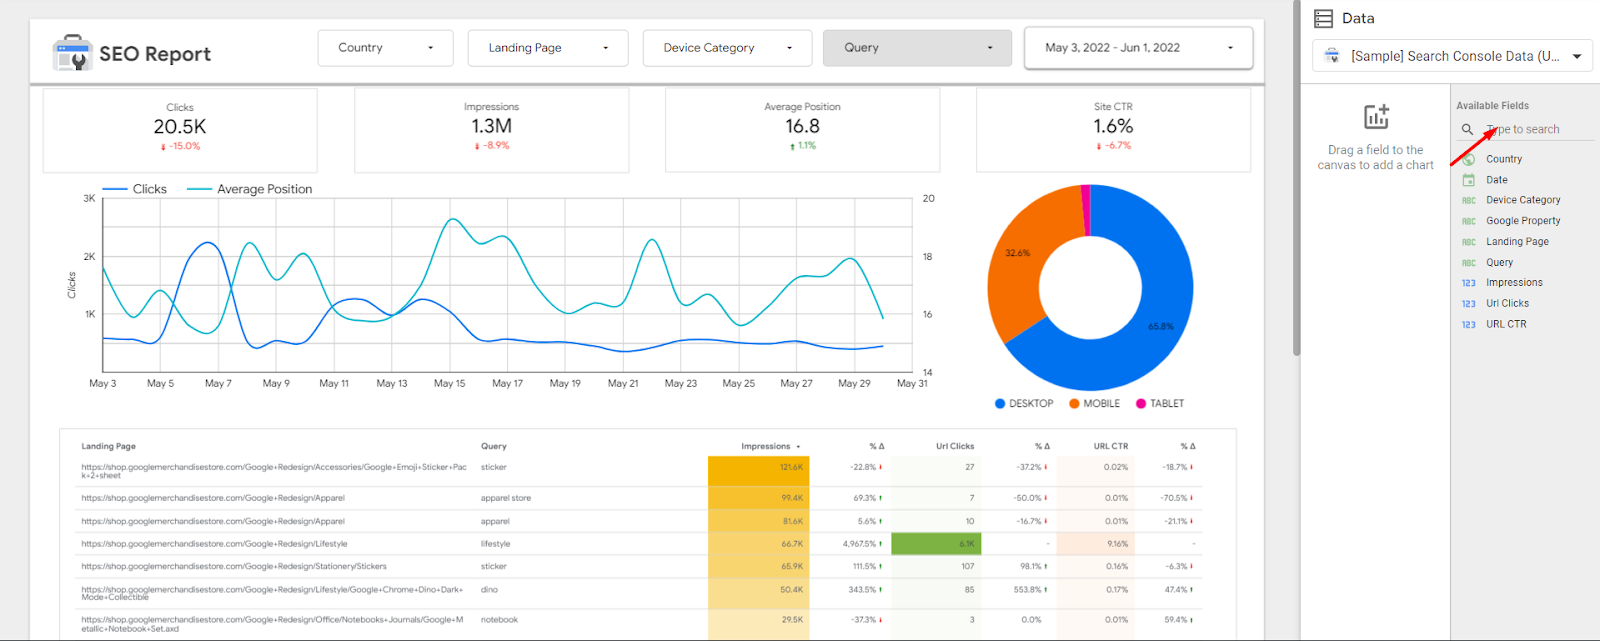The width and height of the screenshot is (1600, 641).
Task: Open the Country filter dropdown
Action: tap(385, 48)
